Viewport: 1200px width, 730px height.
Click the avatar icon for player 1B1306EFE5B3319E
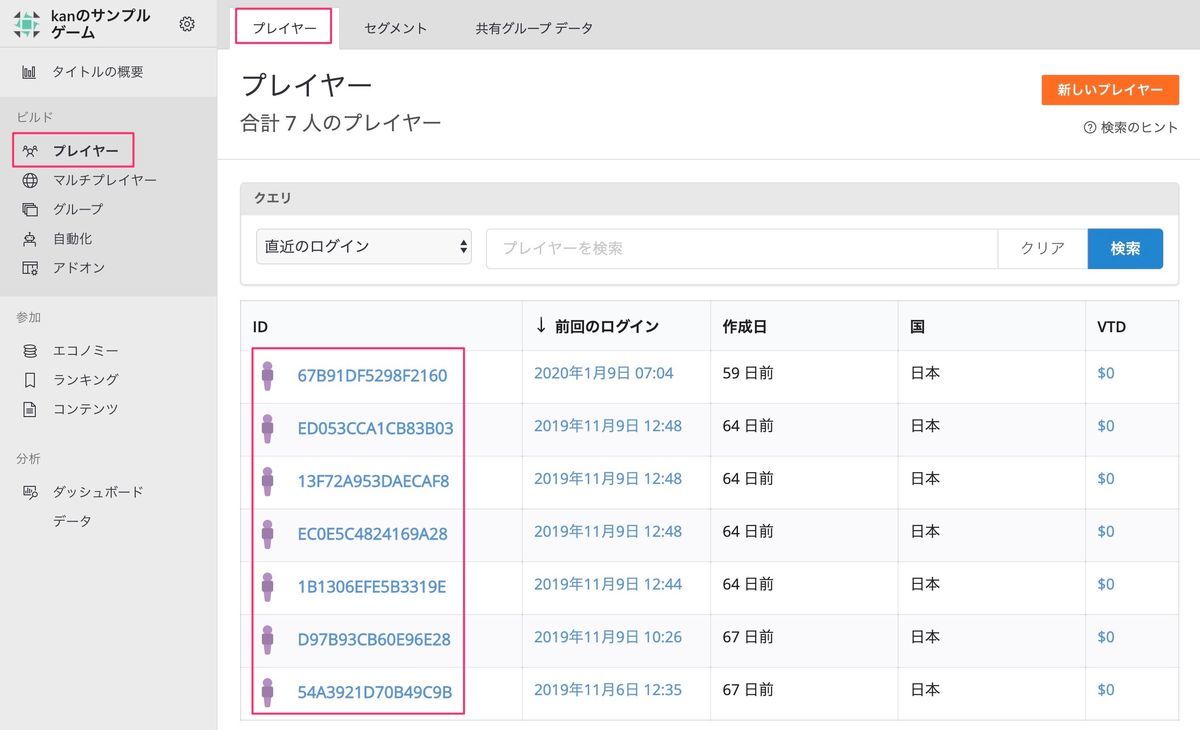(268, 587)
